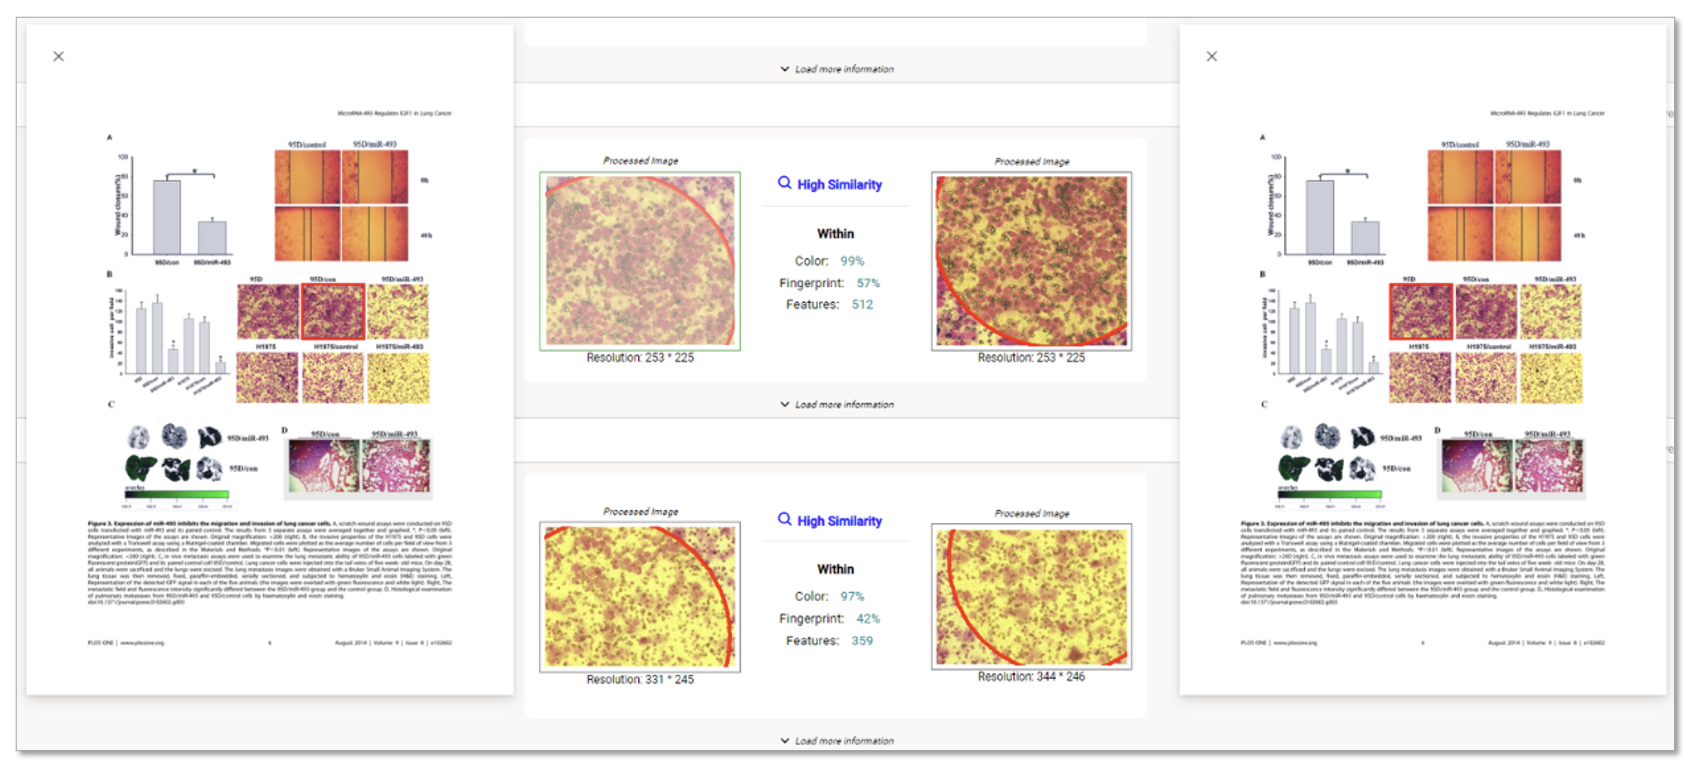1694x772 pixels.
Task: Close the left document preview panel
Action: click(x=58, y=57)
